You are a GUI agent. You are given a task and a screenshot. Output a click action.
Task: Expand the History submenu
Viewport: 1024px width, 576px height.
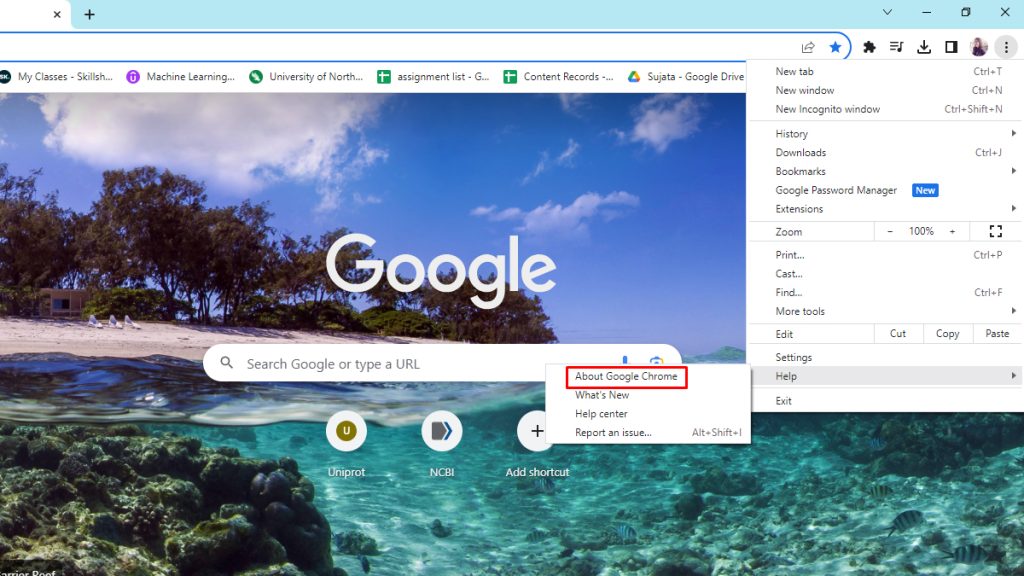[790, 133]
